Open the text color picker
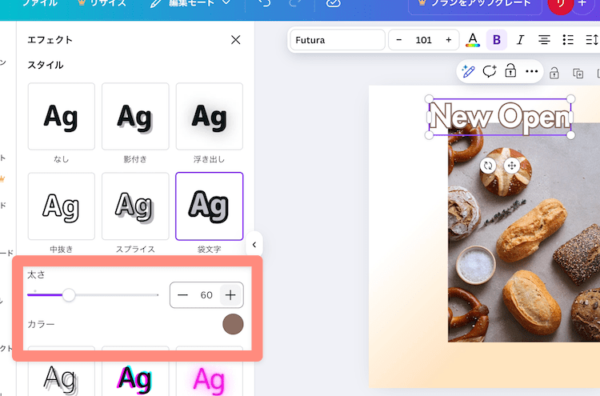 473,40
